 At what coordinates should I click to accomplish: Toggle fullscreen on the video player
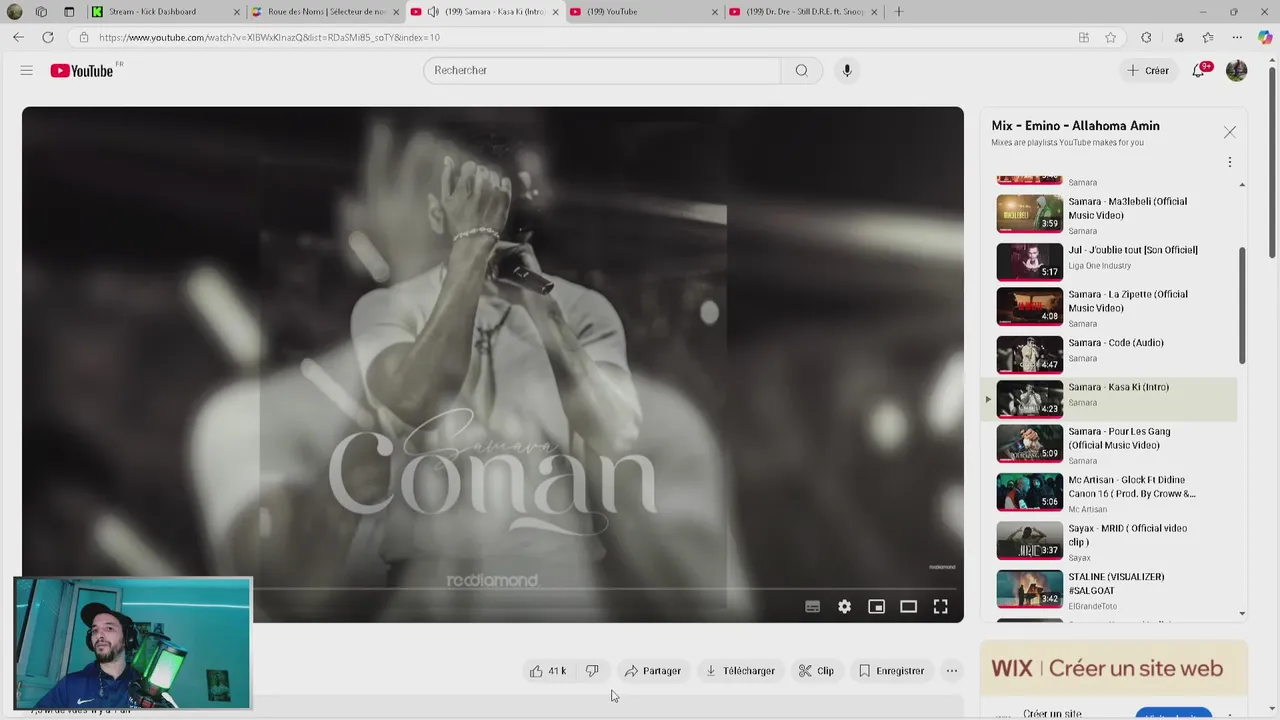click(941, 606)
